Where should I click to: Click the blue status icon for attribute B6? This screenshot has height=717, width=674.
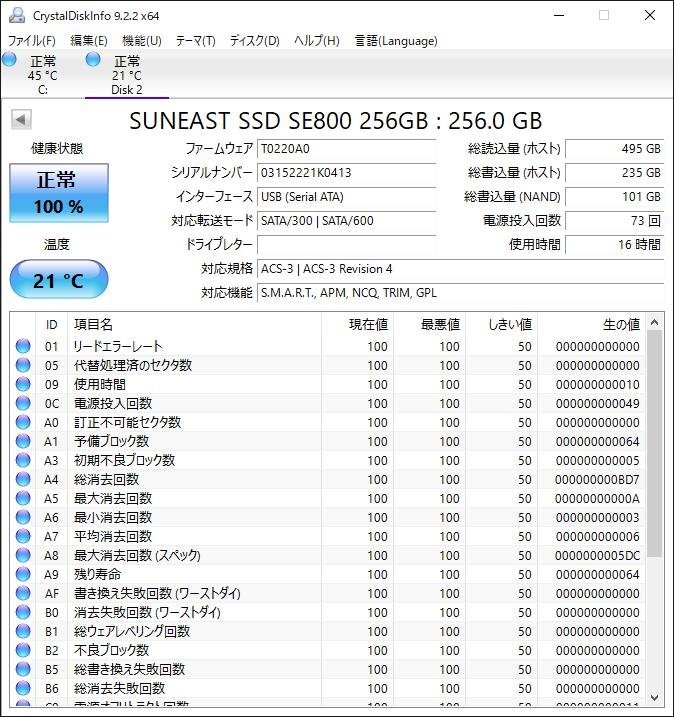click(x=23, y=688)
